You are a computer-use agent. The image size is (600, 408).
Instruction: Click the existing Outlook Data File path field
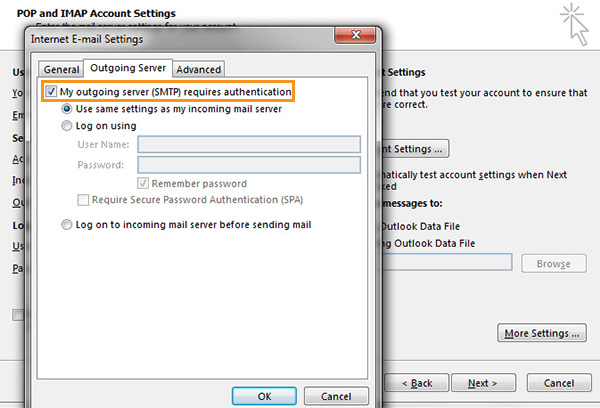[x=447, y=262]
